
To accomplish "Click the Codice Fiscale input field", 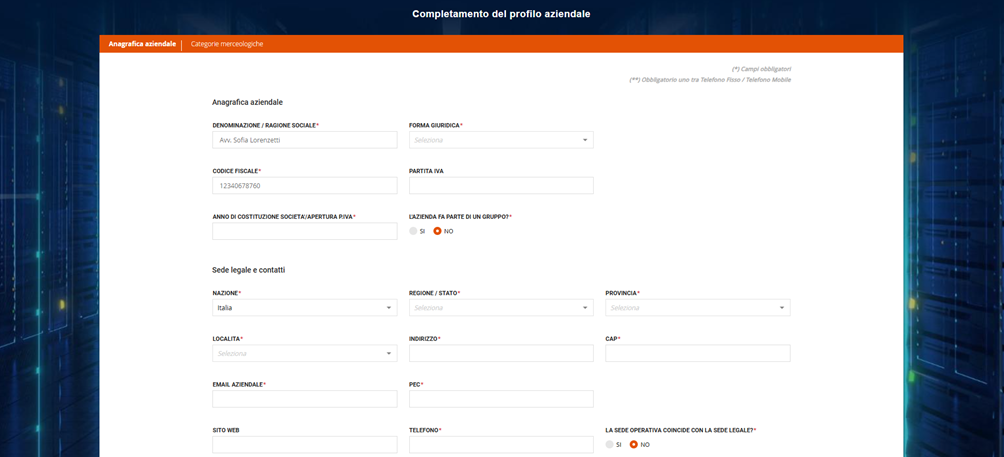I will (305, 186).
